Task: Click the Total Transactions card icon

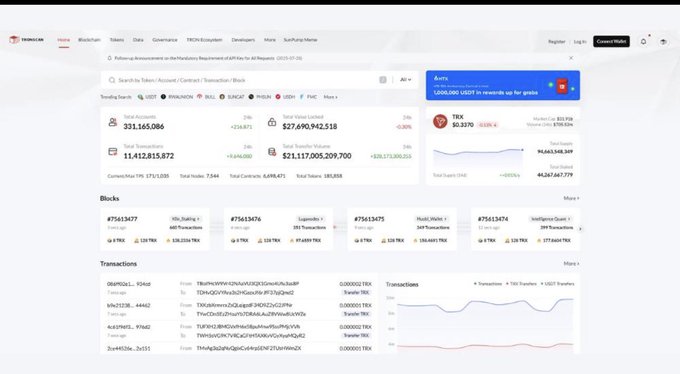Action: [113, 151]
